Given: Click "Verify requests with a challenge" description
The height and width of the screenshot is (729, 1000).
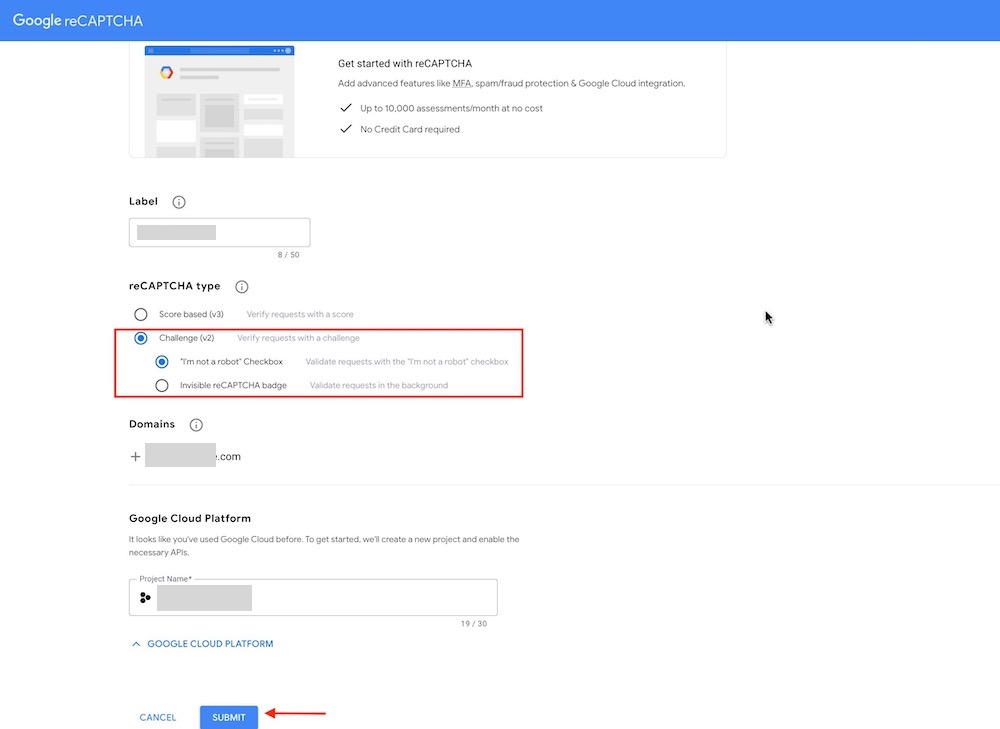Looking at the screenshot, I should coord(298,338).
